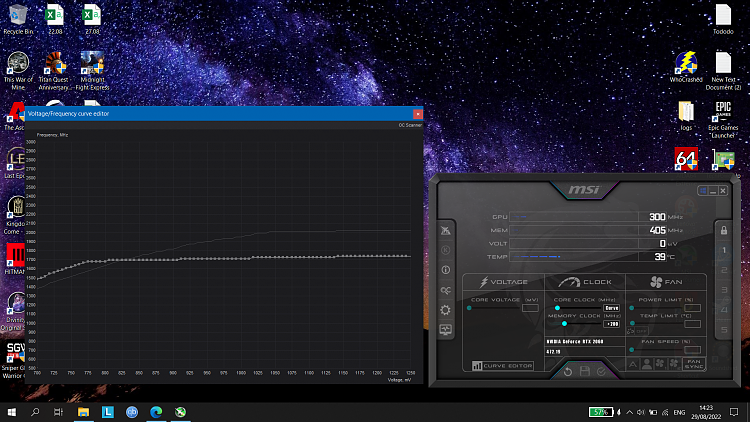The height and width of the screenshot is (422, 750).
Task: Select profile slot 4 in Afterburner
Action: [x=724, y=310]
